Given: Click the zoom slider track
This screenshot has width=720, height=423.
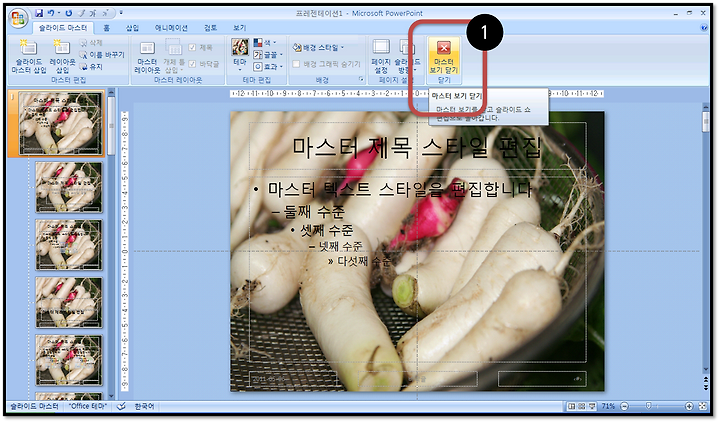Looking at the screenshot, I should coord(657,406).
